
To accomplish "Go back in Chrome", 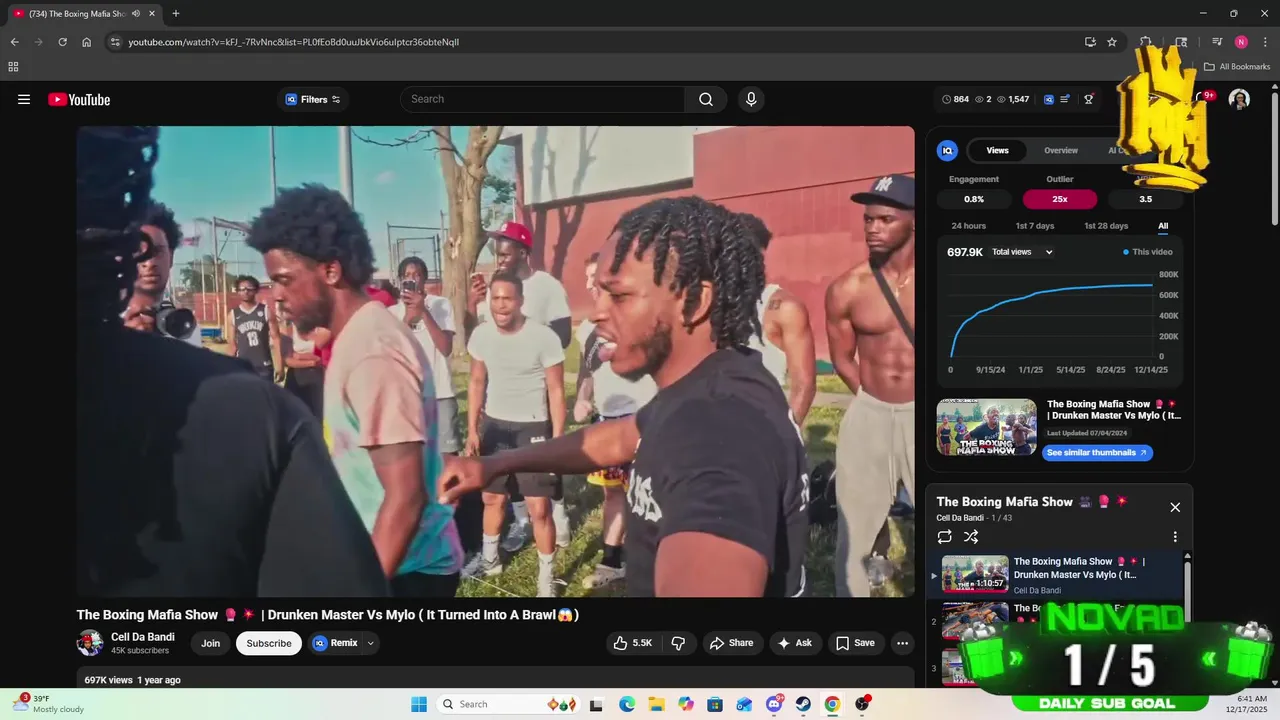I will [x=14, y=42].
